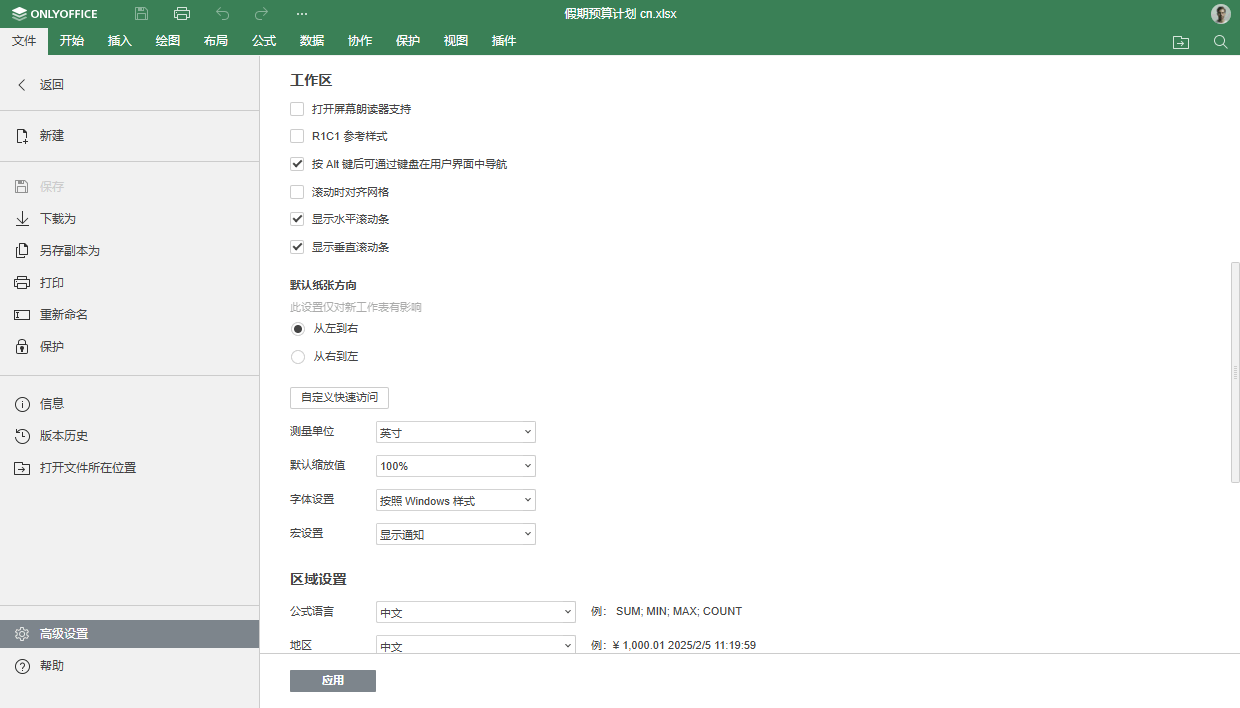Open the 测量单位 dropdown showing 英寸
The width and height of the screenshot is (1240, 708).
click(x=455, y=431)
